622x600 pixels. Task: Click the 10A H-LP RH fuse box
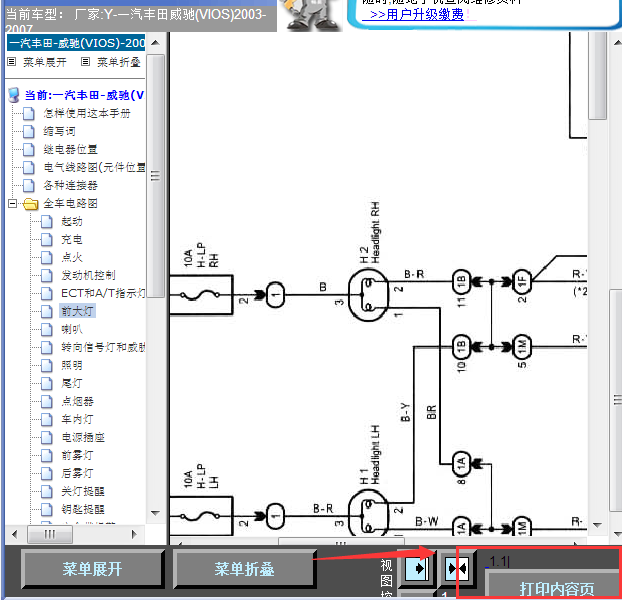(x=201, y=295)
